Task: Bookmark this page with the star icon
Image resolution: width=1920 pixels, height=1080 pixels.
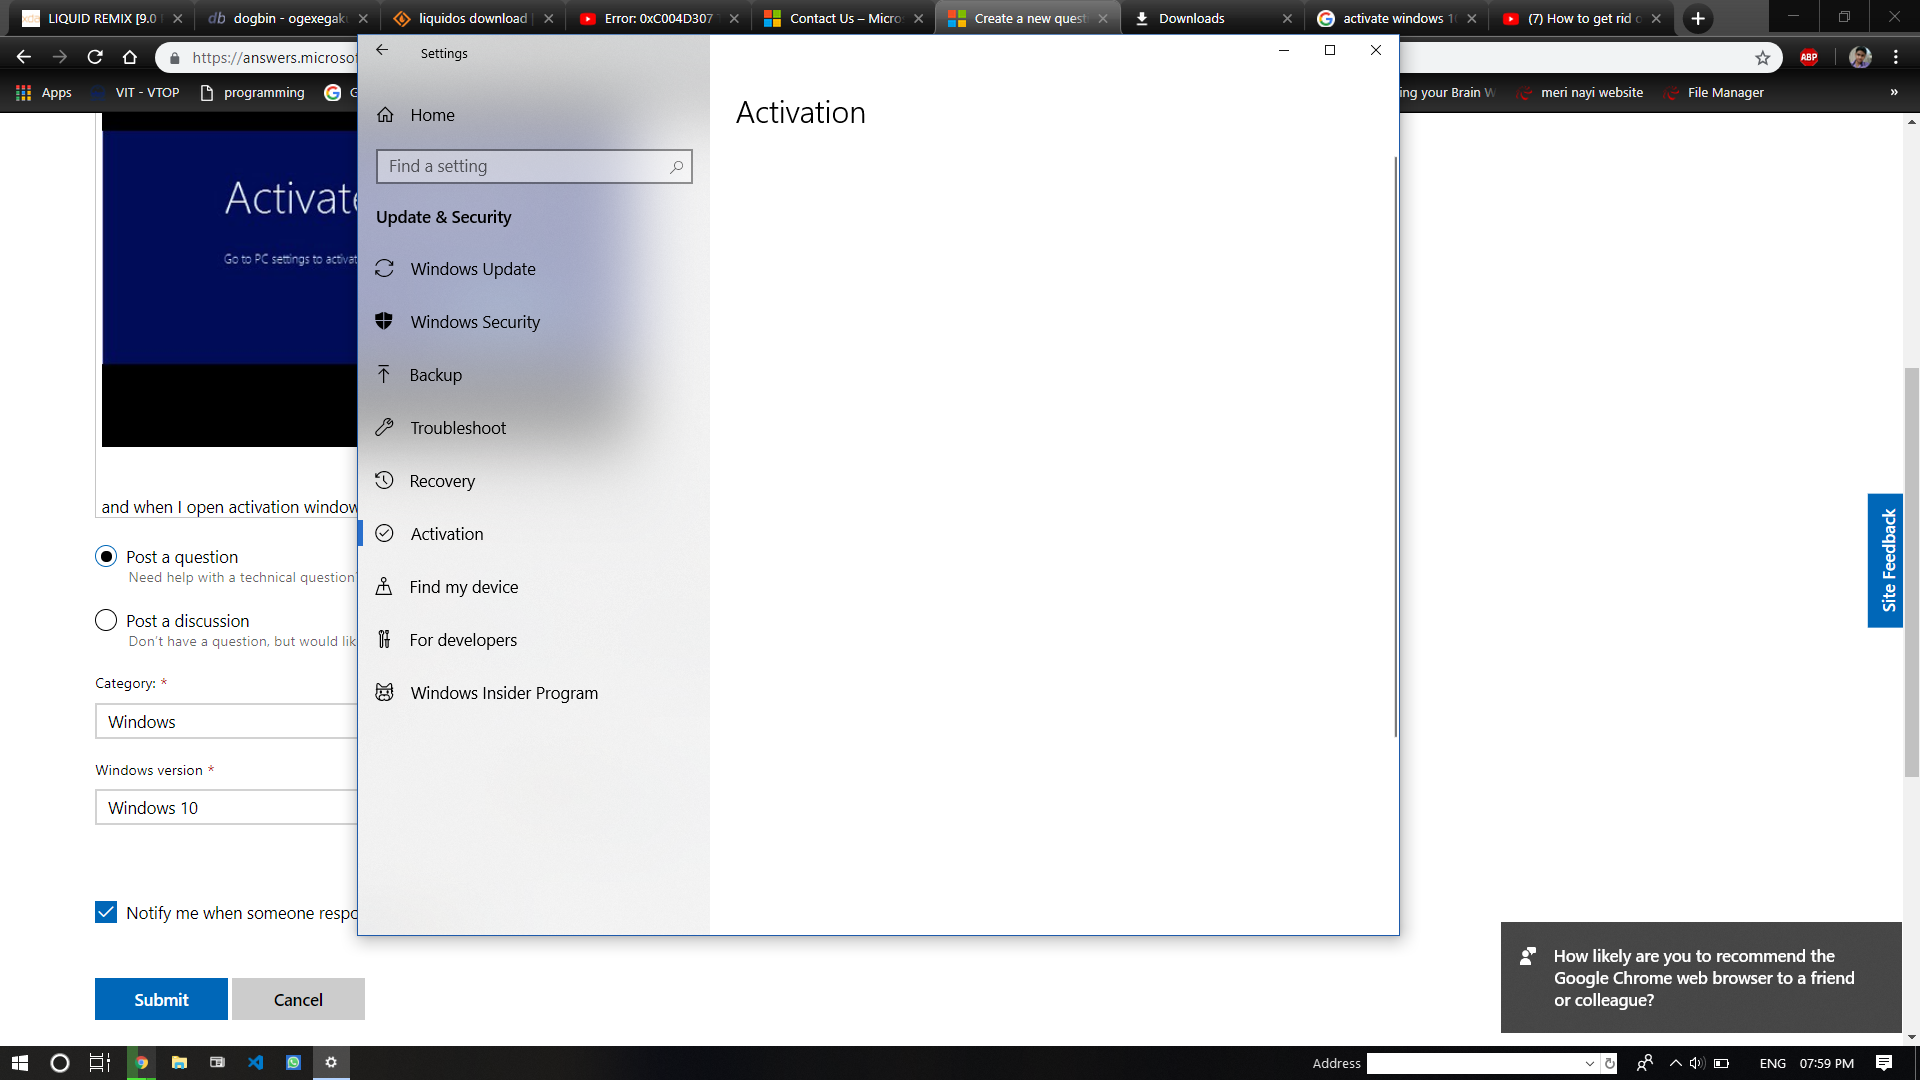Action: pyautogui.click(x=1763, y=58)
